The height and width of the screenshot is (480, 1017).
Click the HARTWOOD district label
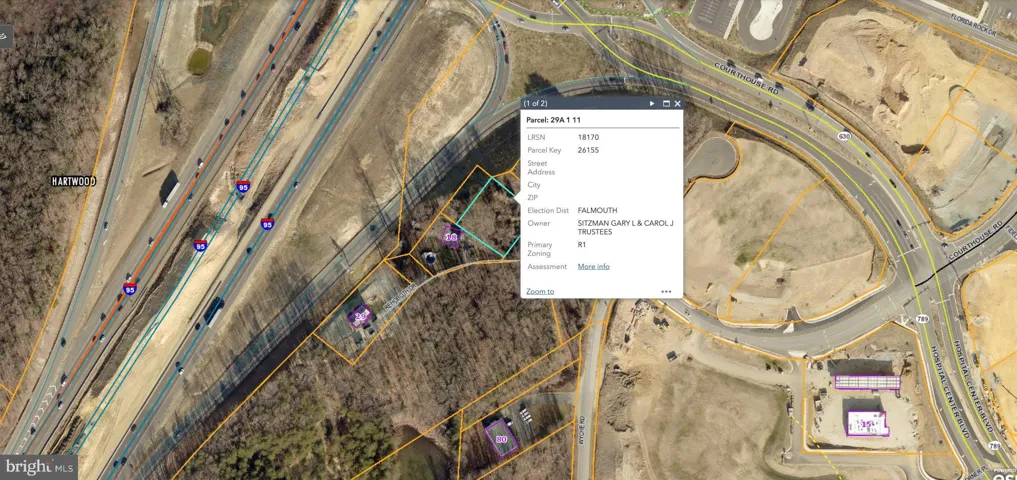[74, 181]
